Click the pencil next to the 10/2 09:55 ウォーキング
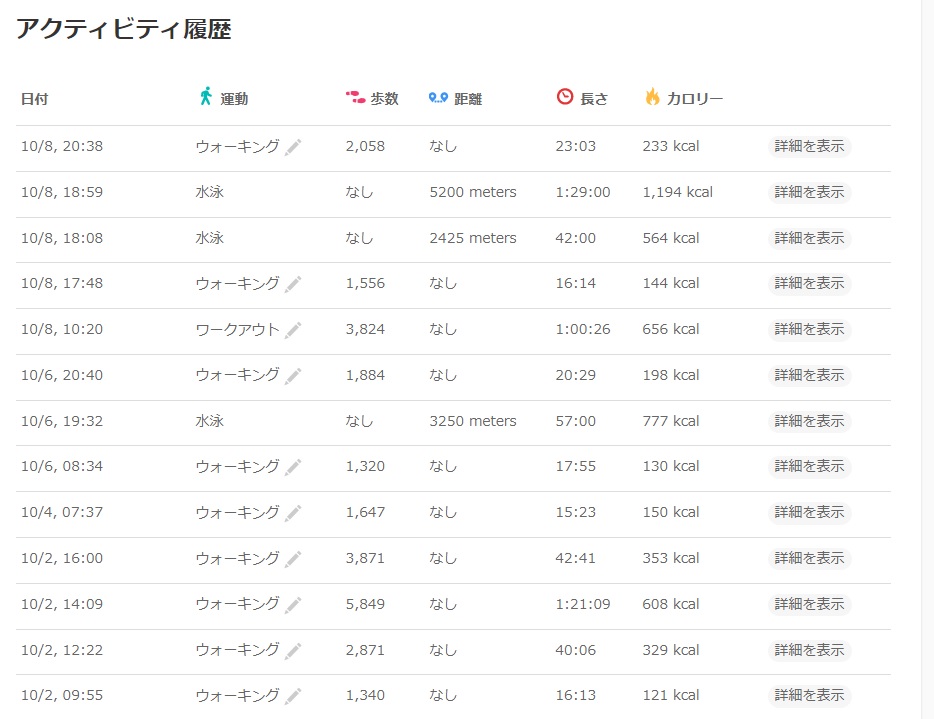This screenshot has width=934, height=719. (293, 696)
